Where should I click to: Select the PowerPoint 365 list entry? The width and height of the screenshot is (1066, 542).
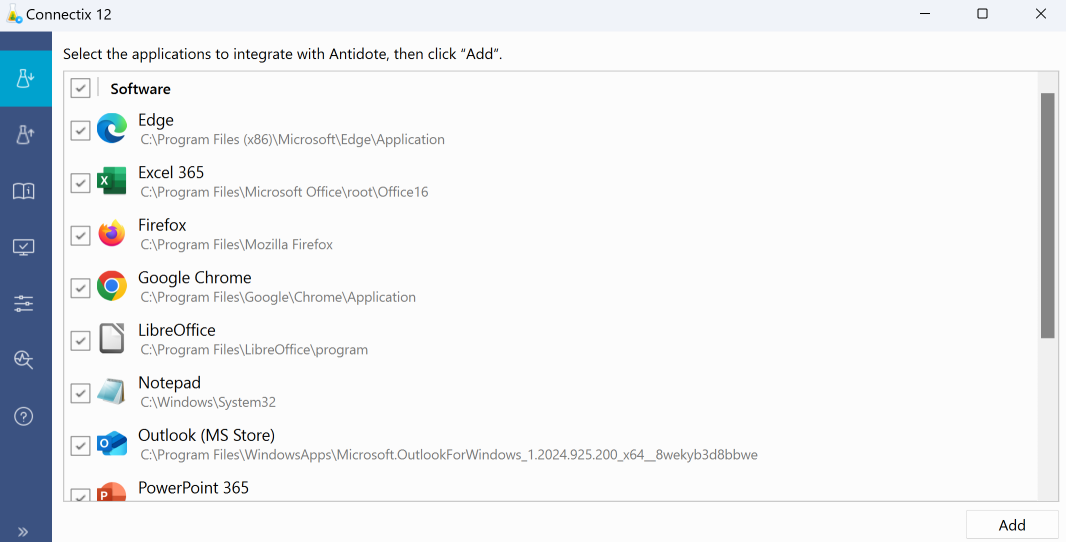coord(193,488)
